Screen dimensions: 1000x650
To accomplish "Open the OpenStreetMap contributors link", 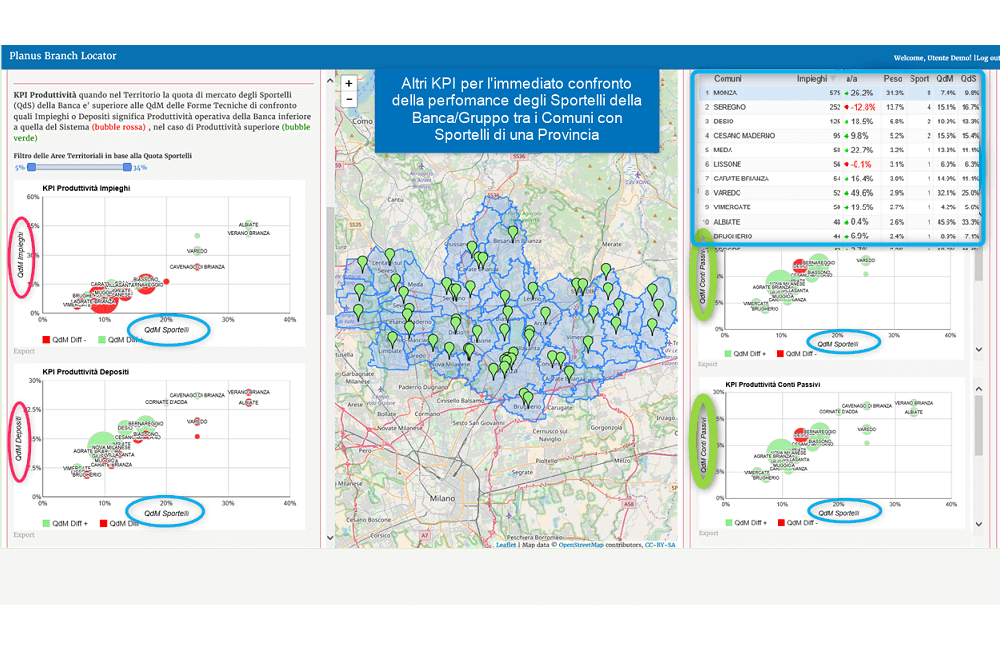I will coord(581,545).
